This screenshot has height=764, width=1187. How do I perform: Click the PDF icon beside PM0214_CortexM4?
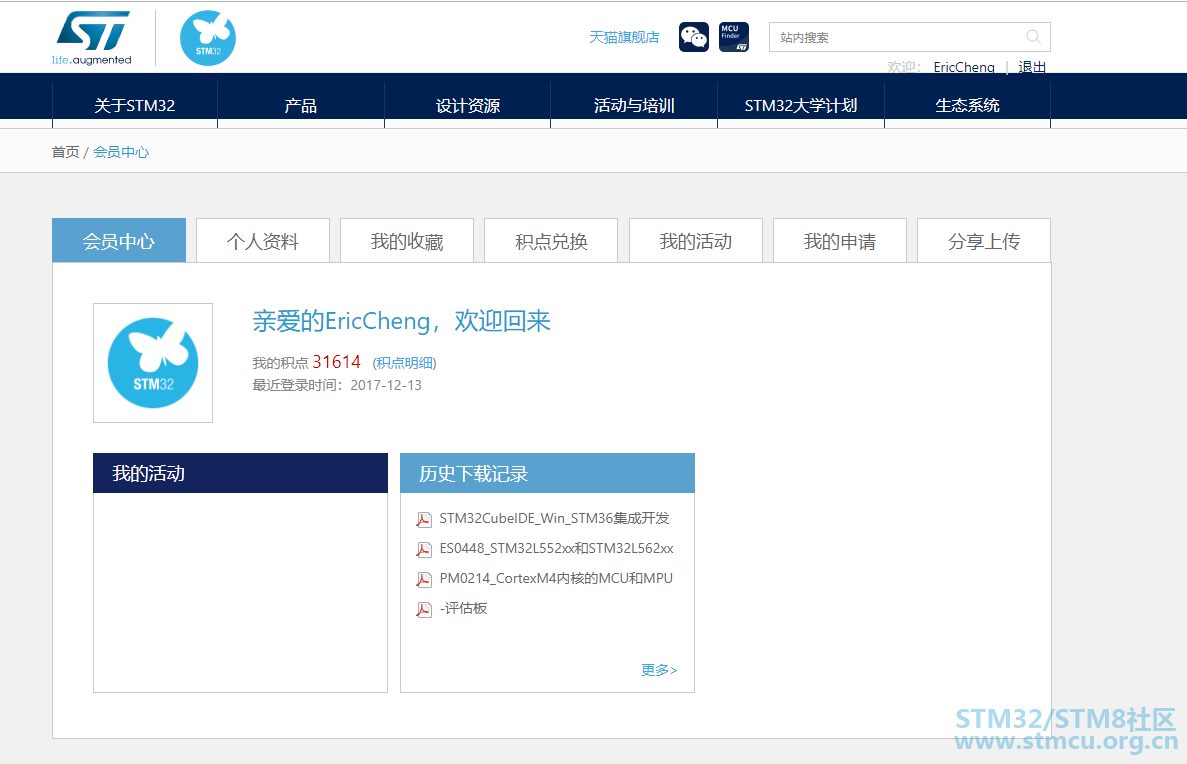point(424,579)
